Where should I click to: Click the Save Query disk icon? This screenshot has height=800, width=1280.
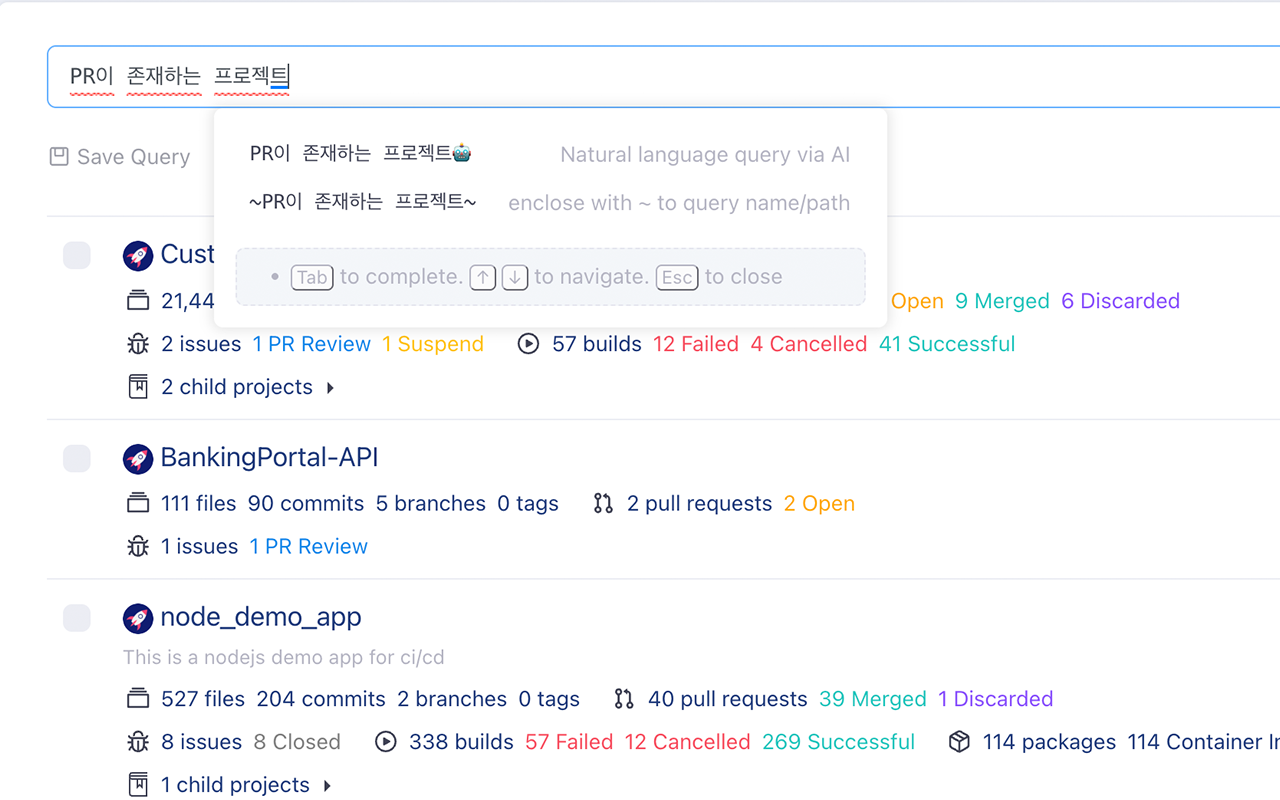pos(59,156)
